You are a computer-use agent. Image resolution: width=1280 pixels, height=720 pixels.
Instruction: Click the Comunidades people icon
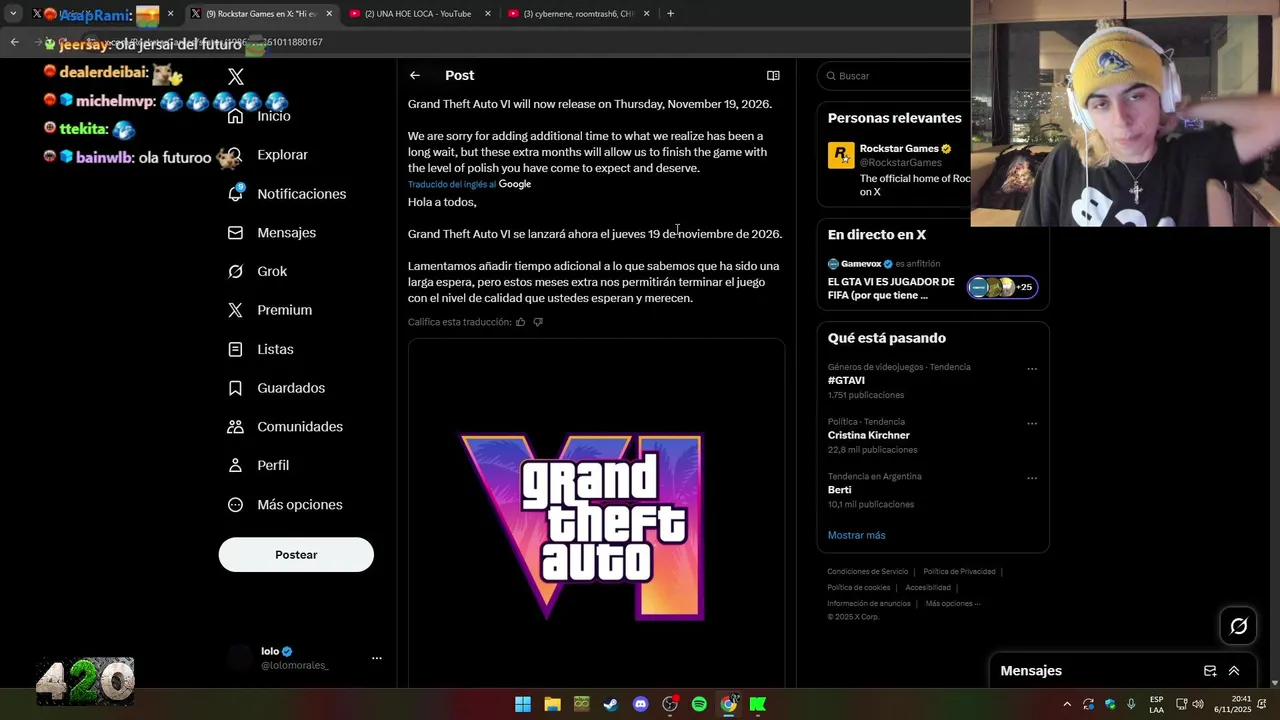click(x=235, y=427)
